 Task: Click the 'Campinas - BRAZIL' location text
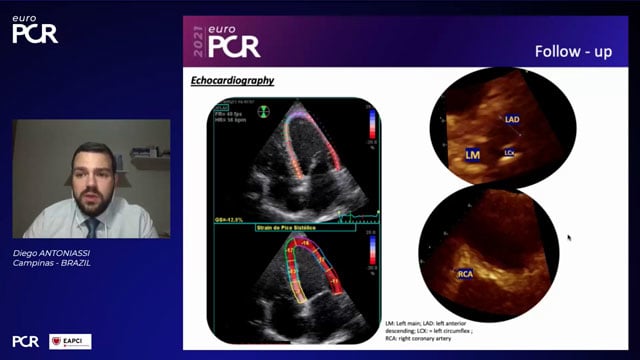coord(51,263)
